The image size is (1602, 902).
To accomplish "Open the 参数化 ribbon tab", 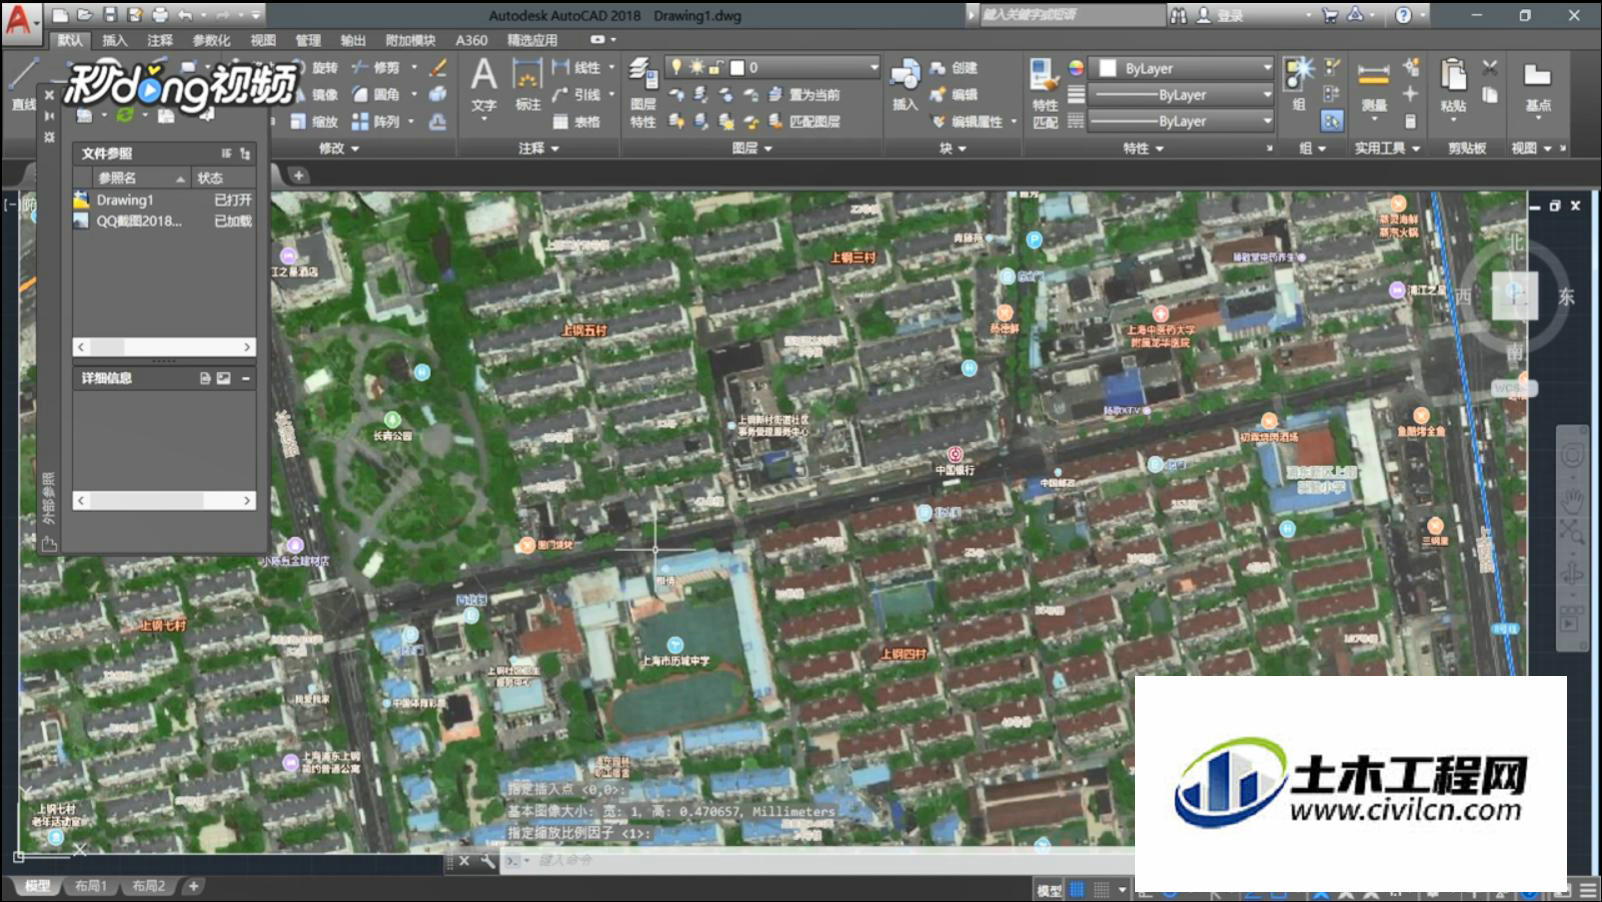I will pos(211,40).
